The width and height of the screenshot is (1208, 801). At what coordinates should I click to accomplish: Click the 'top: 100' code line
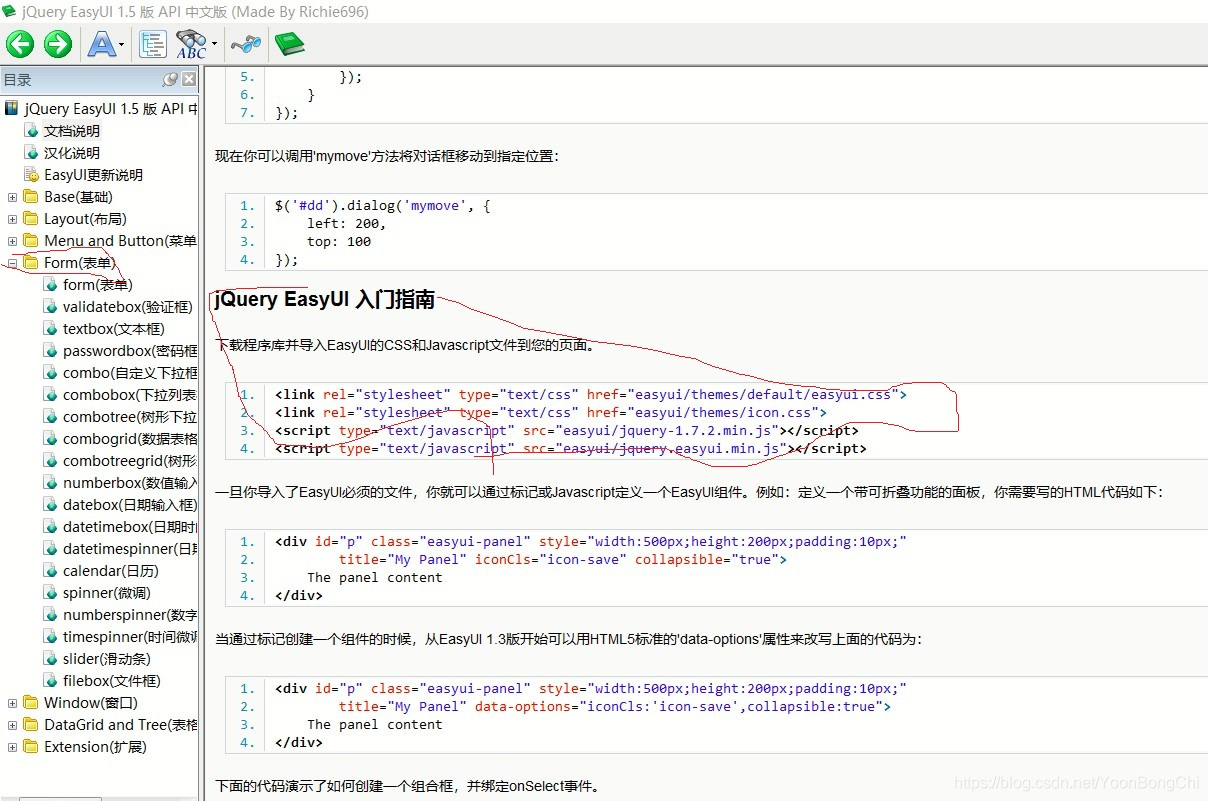click(339, 242)
